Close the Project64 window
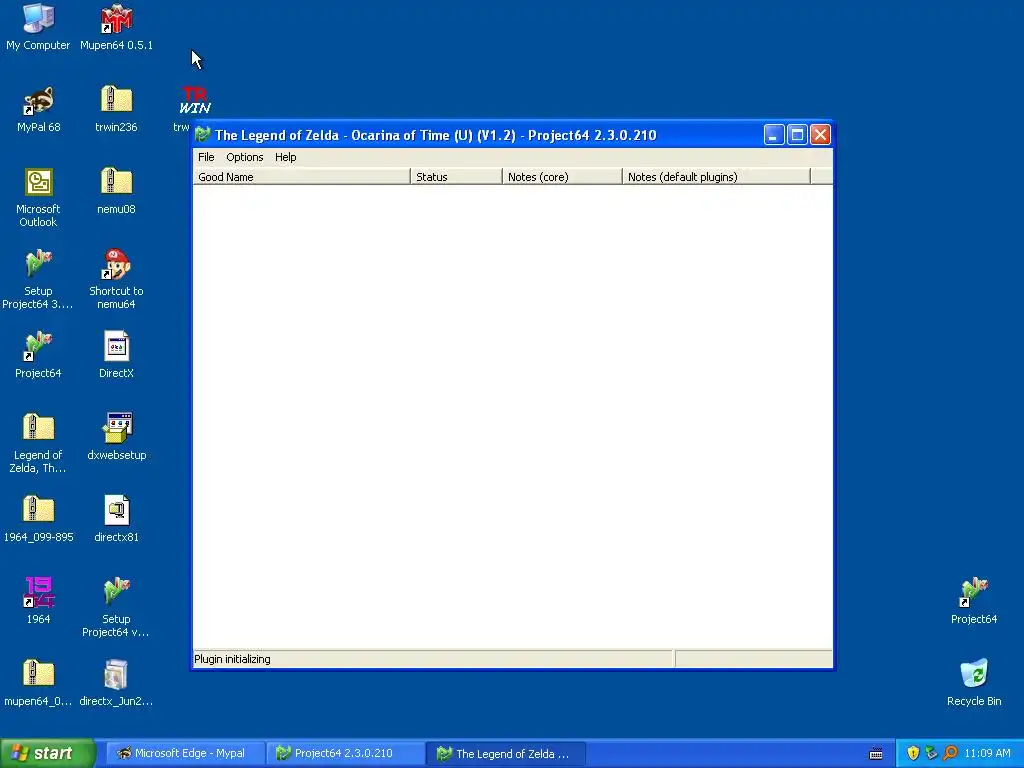1024x768 pixels. click(820, 135)
